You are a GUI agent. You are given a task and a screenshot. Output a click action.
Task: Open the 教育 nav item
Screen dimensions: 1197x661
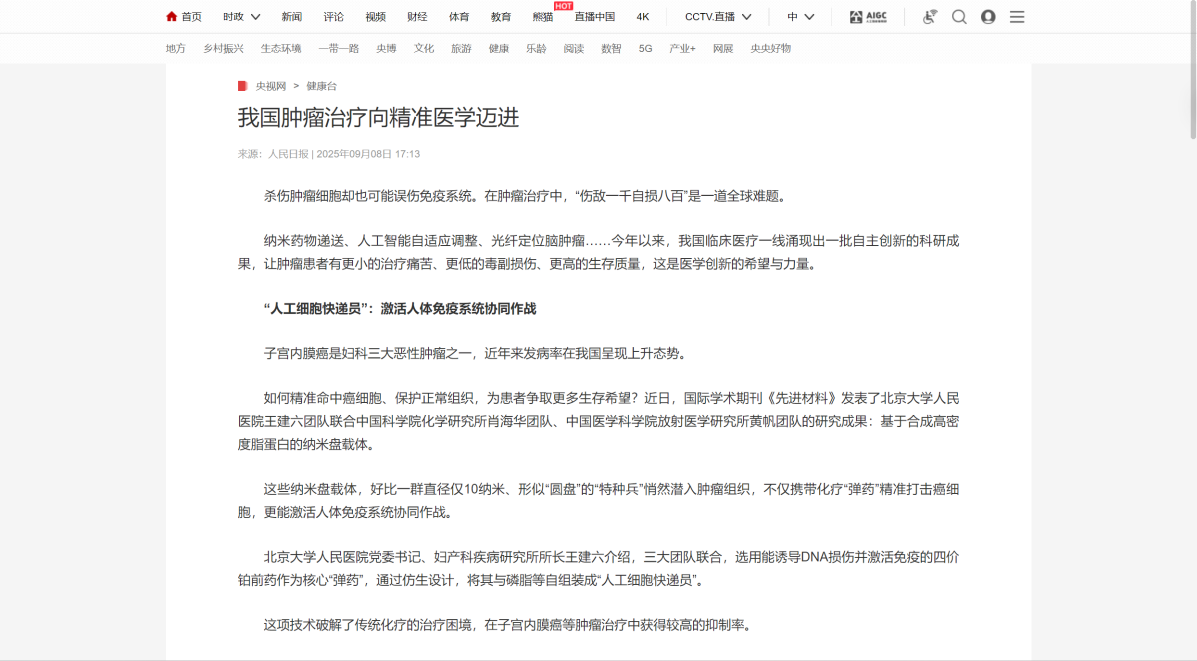(x=501, y=17)
